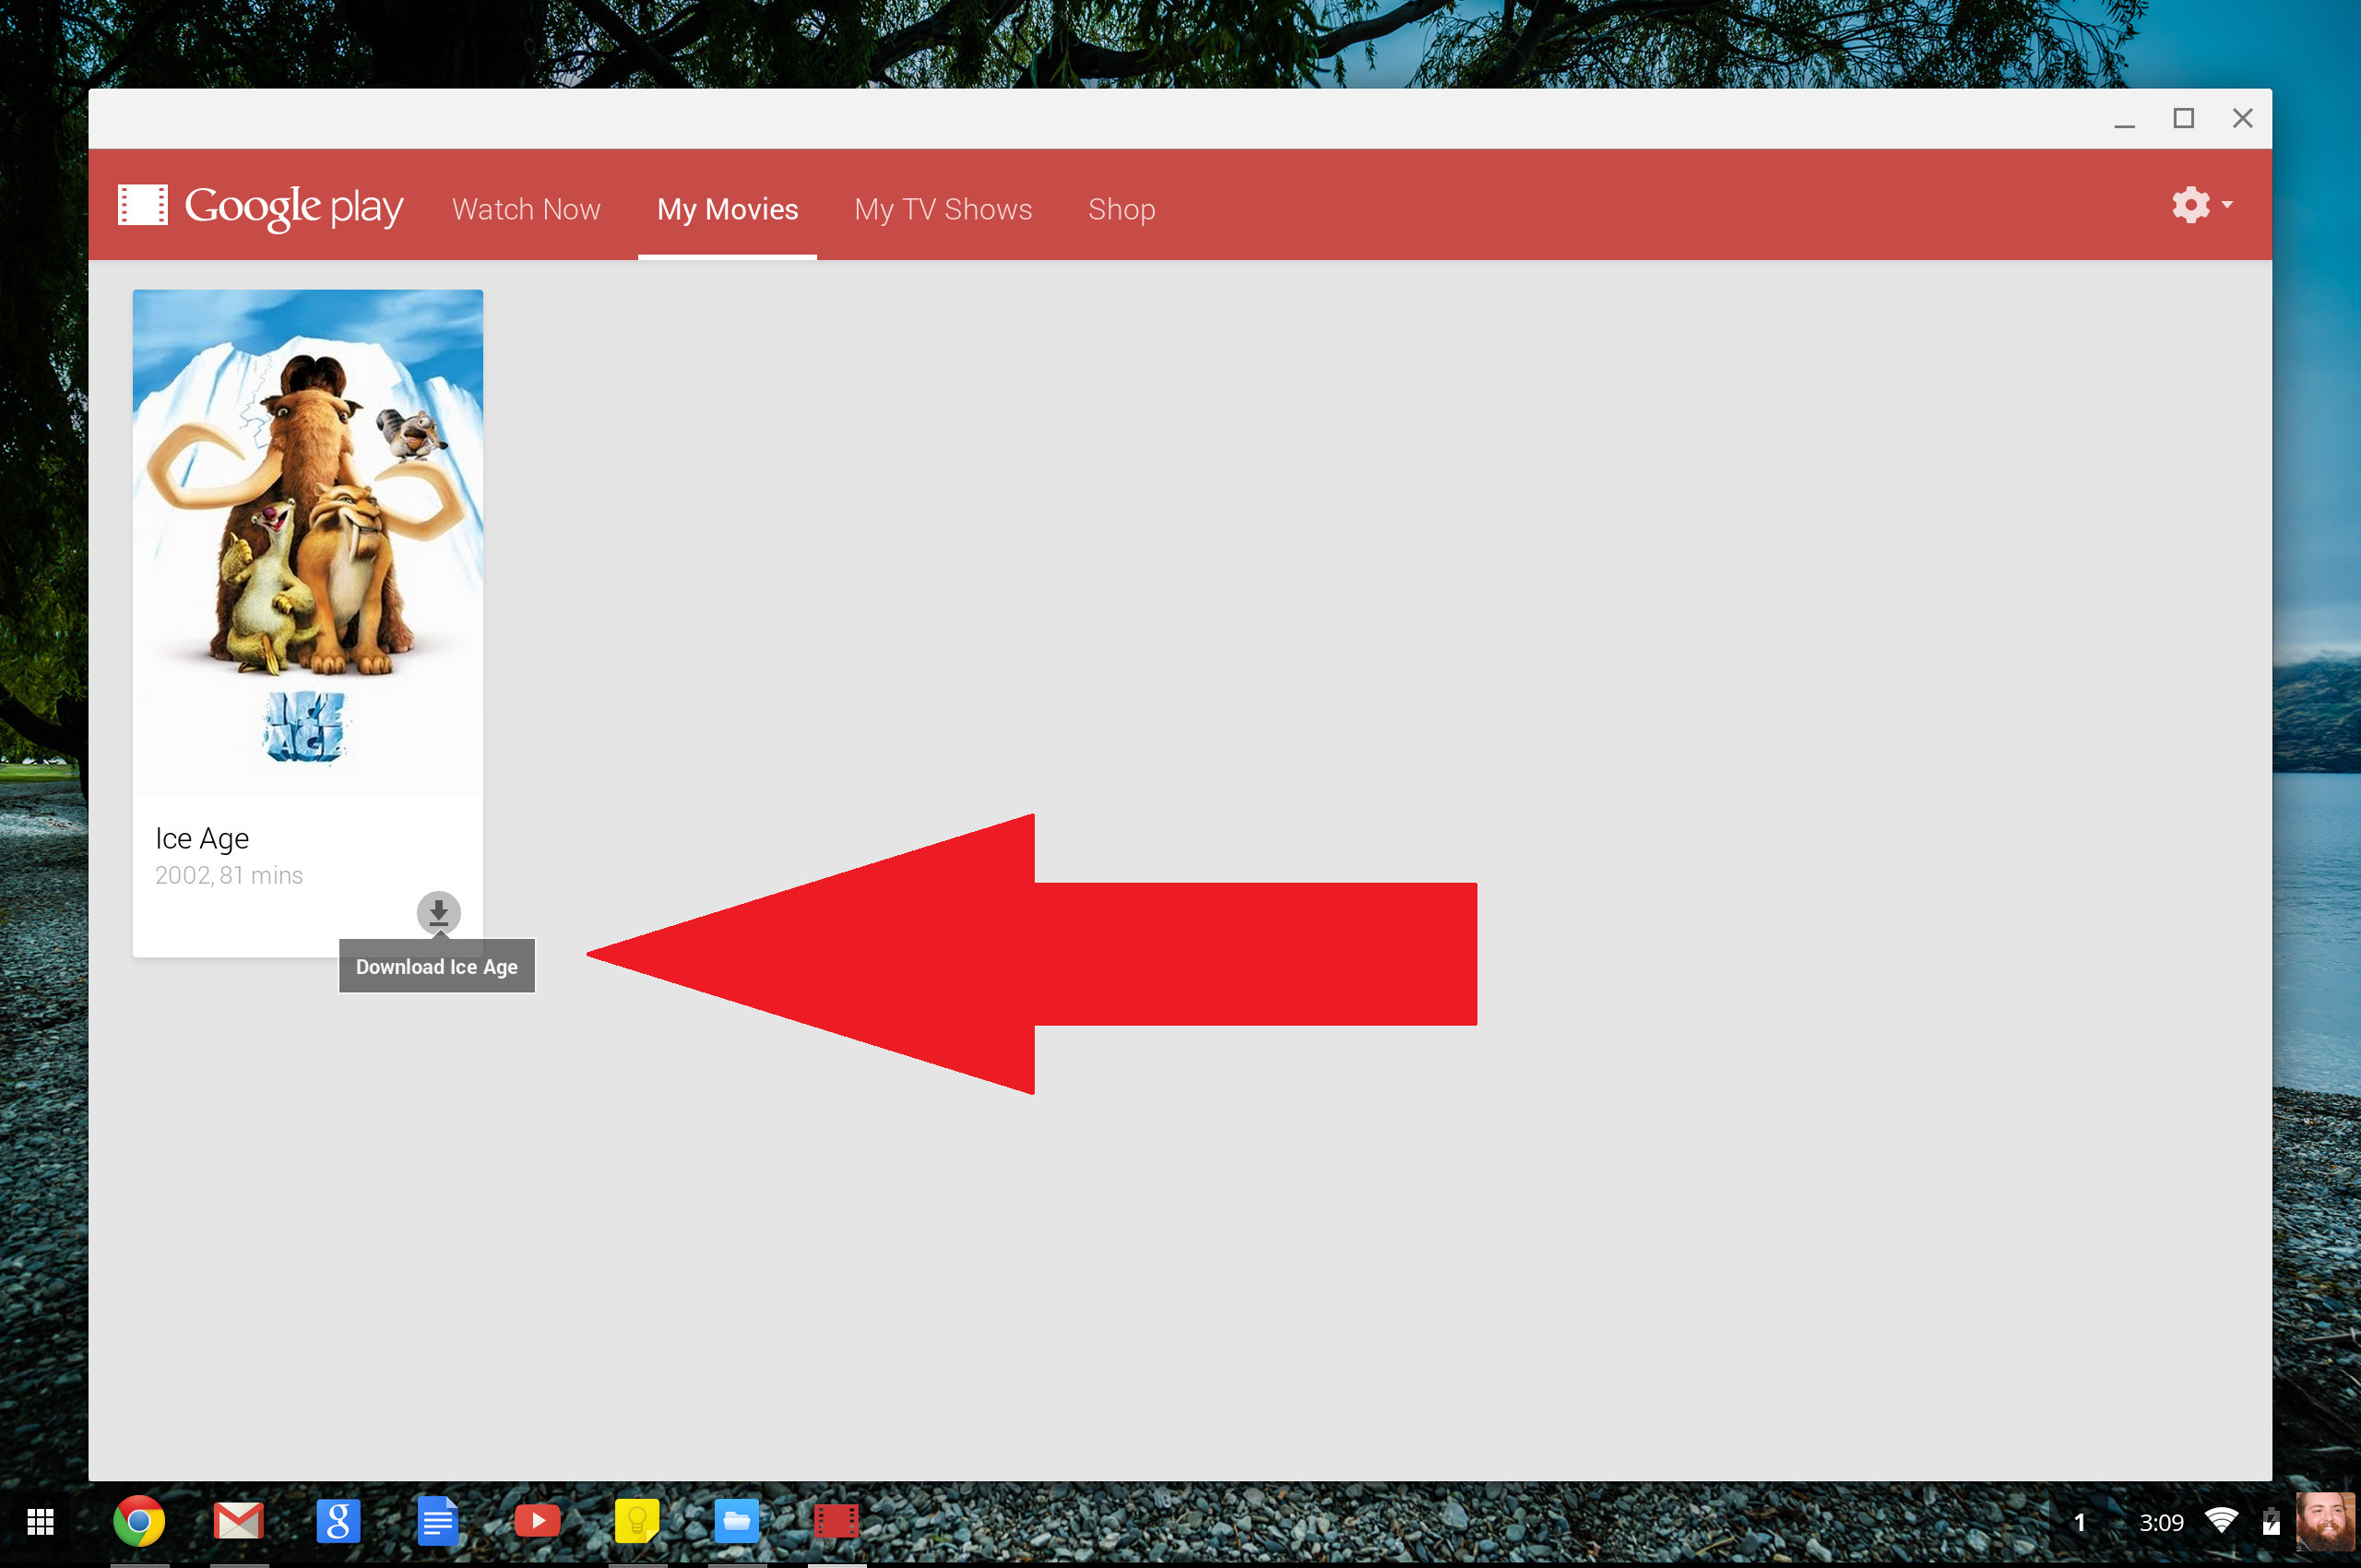
Task: Open the status tray showing the 3:09 clock
Action: 2160,1522
